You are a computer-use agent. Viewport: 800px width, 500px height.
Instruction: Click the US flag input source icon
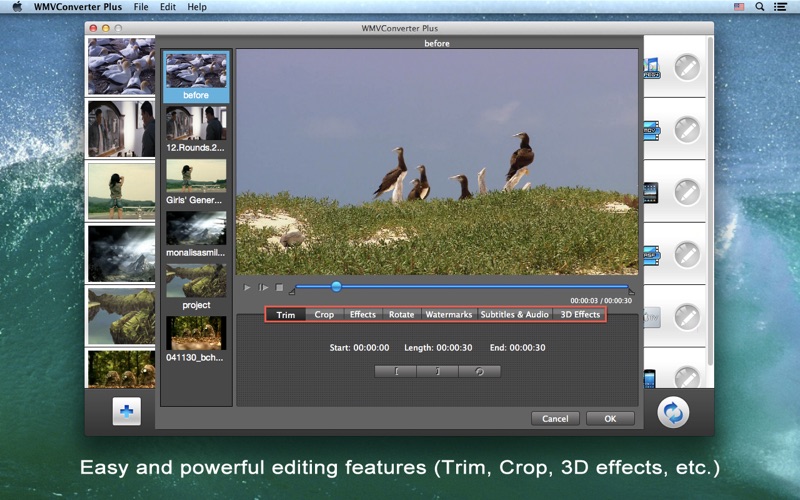click(739, 7)
